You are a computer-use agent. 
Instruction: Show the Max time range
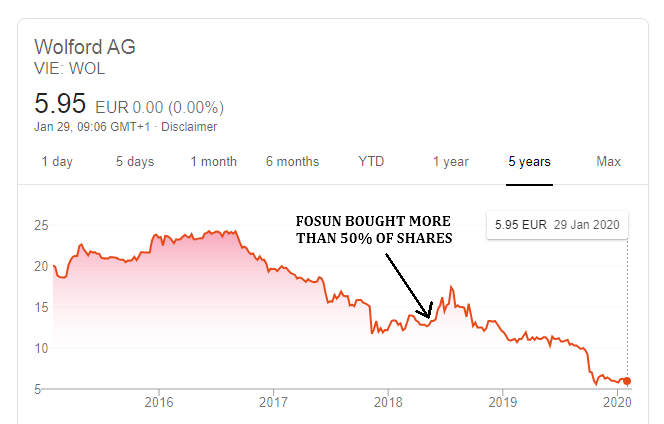point(608,161)
